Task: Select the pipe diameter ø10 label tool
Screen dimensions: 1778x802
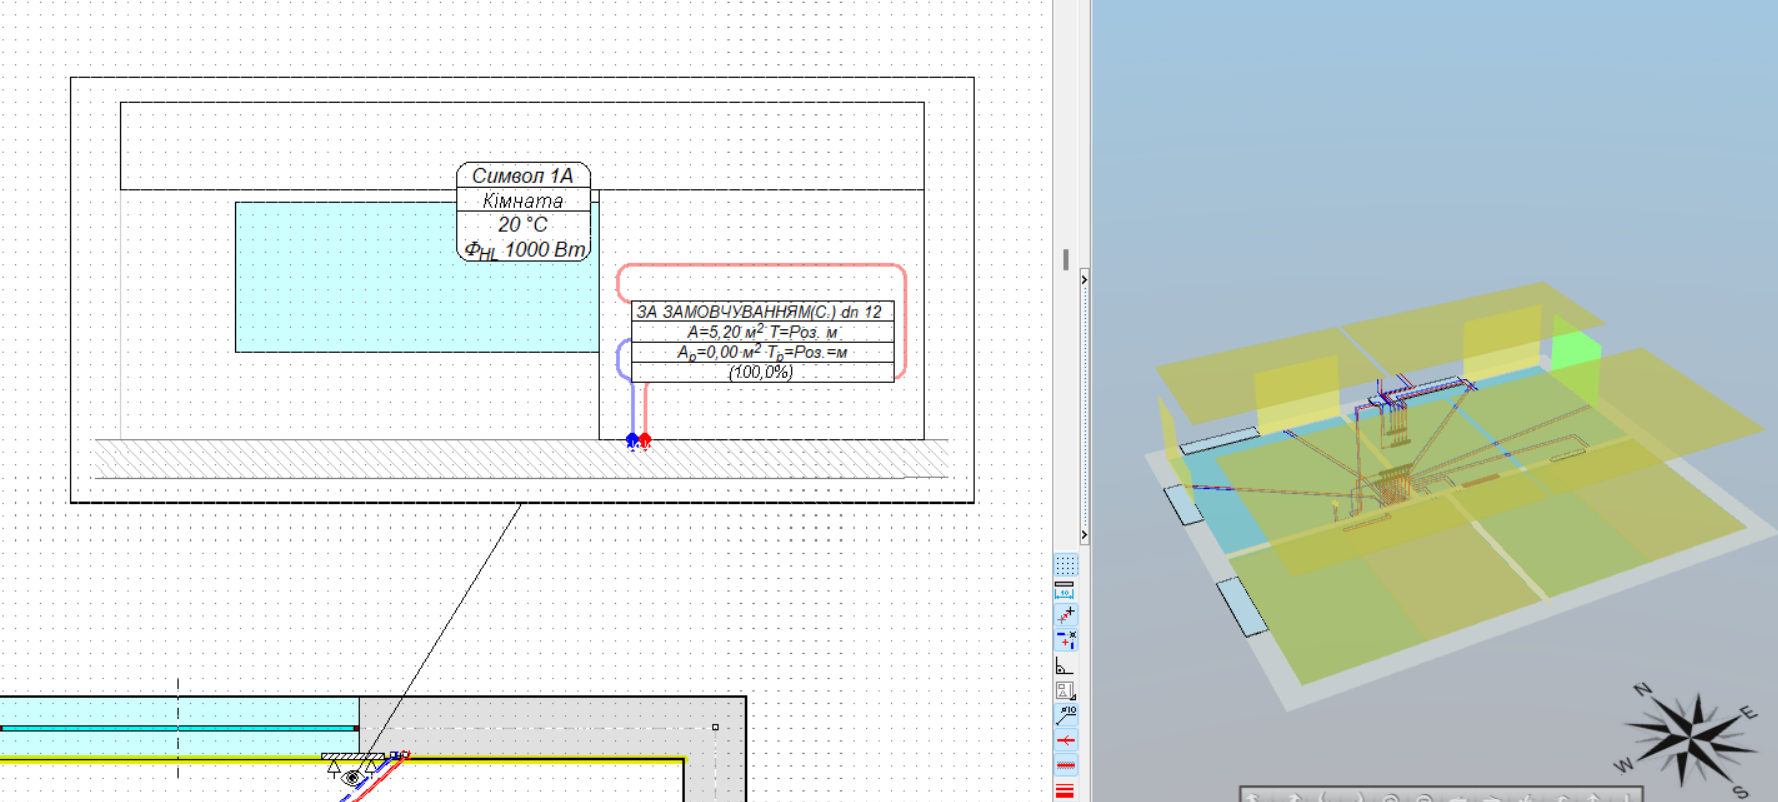Action: tap(1065, 715)
